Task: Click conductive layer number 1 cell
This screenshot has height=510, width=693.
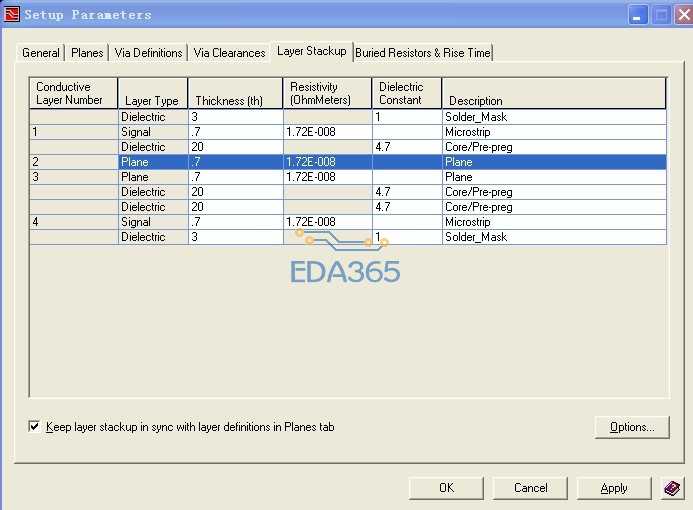Action: click(x=74, y=132)
